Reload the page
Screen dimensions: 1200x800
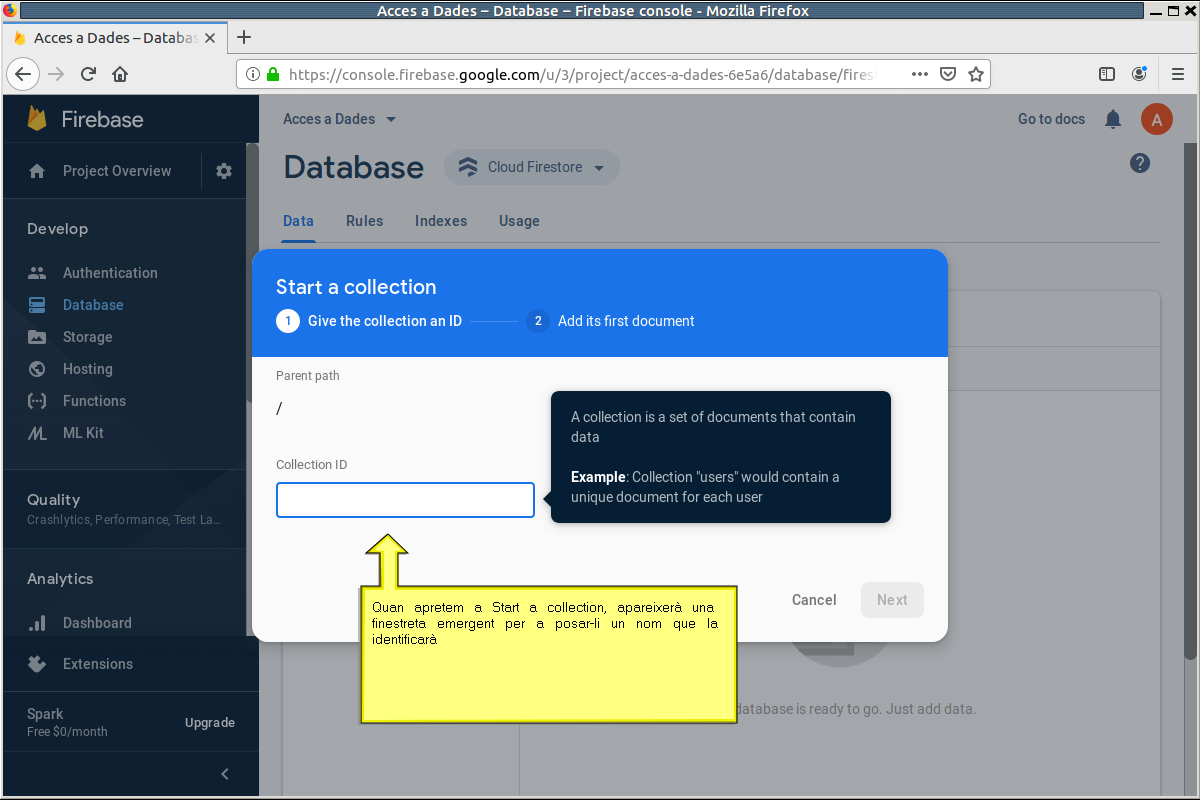pos(88,74)
